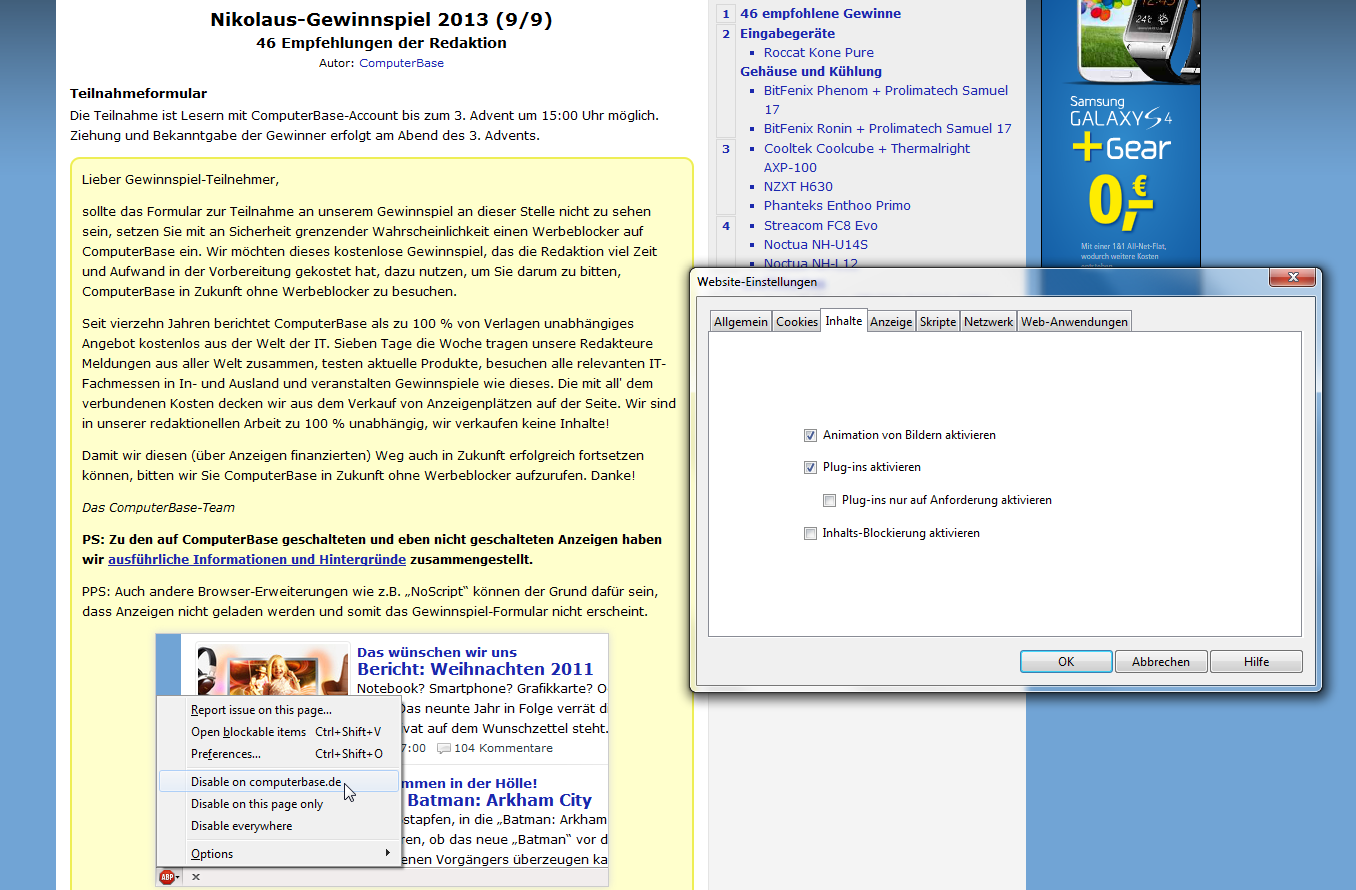Click the ABP icon in embedded screenshot
Screen dimensions: 1356x890
point(167,877)
